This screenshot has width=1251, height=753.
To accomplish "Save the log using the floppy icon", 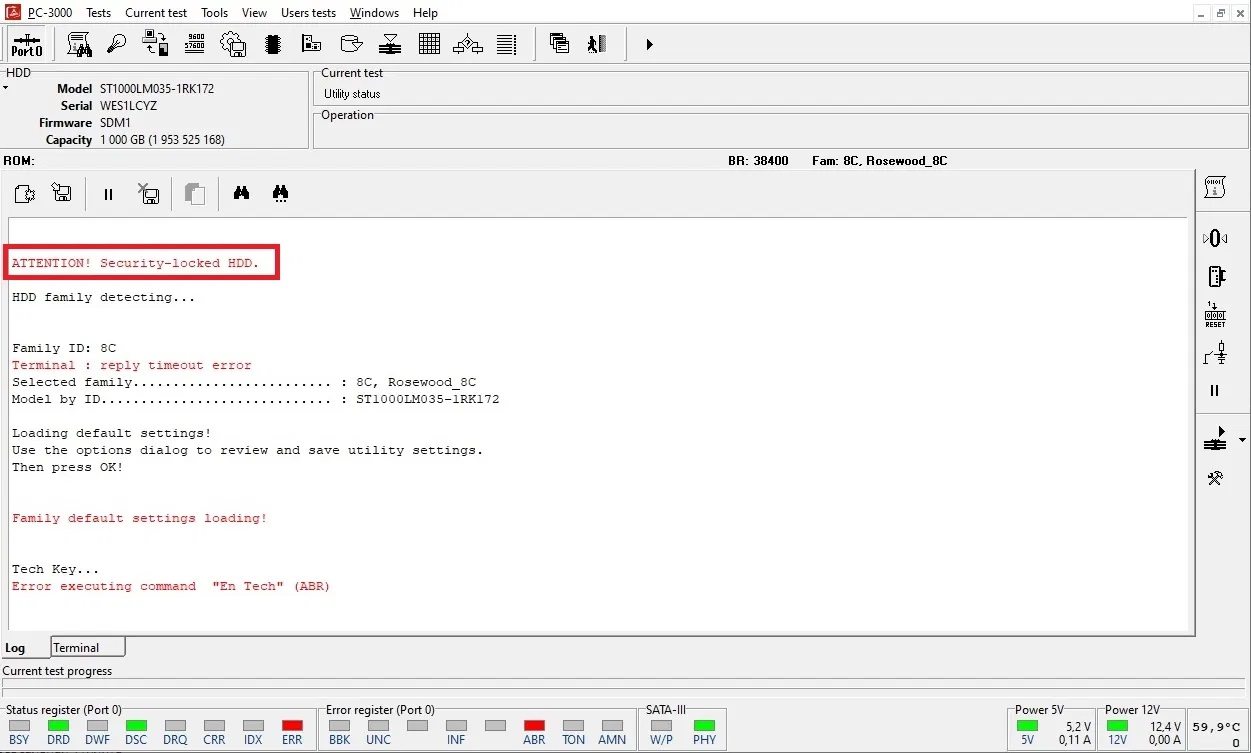I will tap(62, 194).
